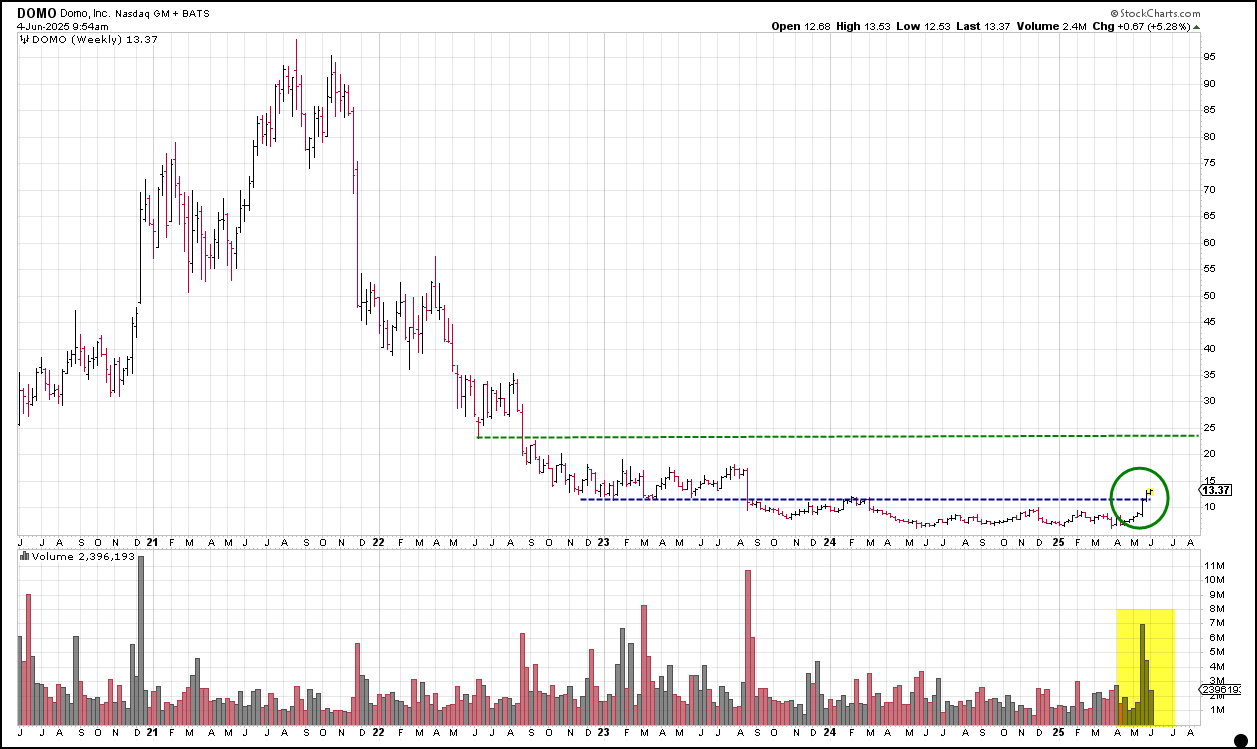Click the volume legend icon beside Volume 2,396,193
This screenshot has height=749, width=1257.
tap(25, 555)
